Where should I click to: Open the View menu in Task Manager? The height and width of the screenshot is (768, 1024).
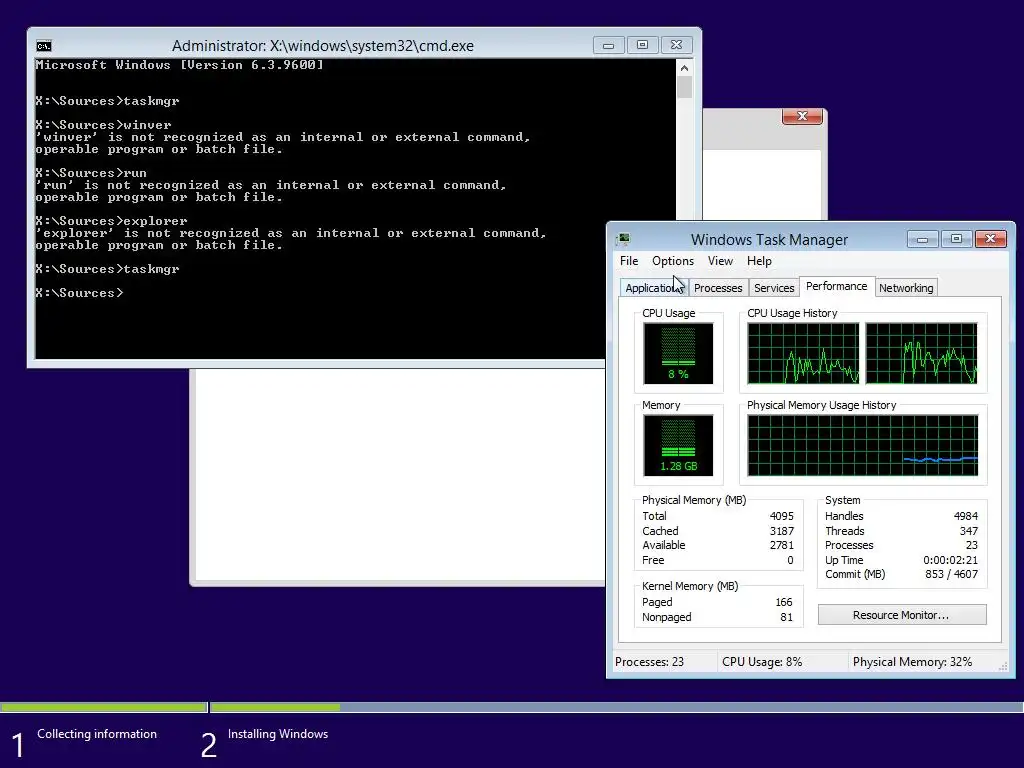720,261
